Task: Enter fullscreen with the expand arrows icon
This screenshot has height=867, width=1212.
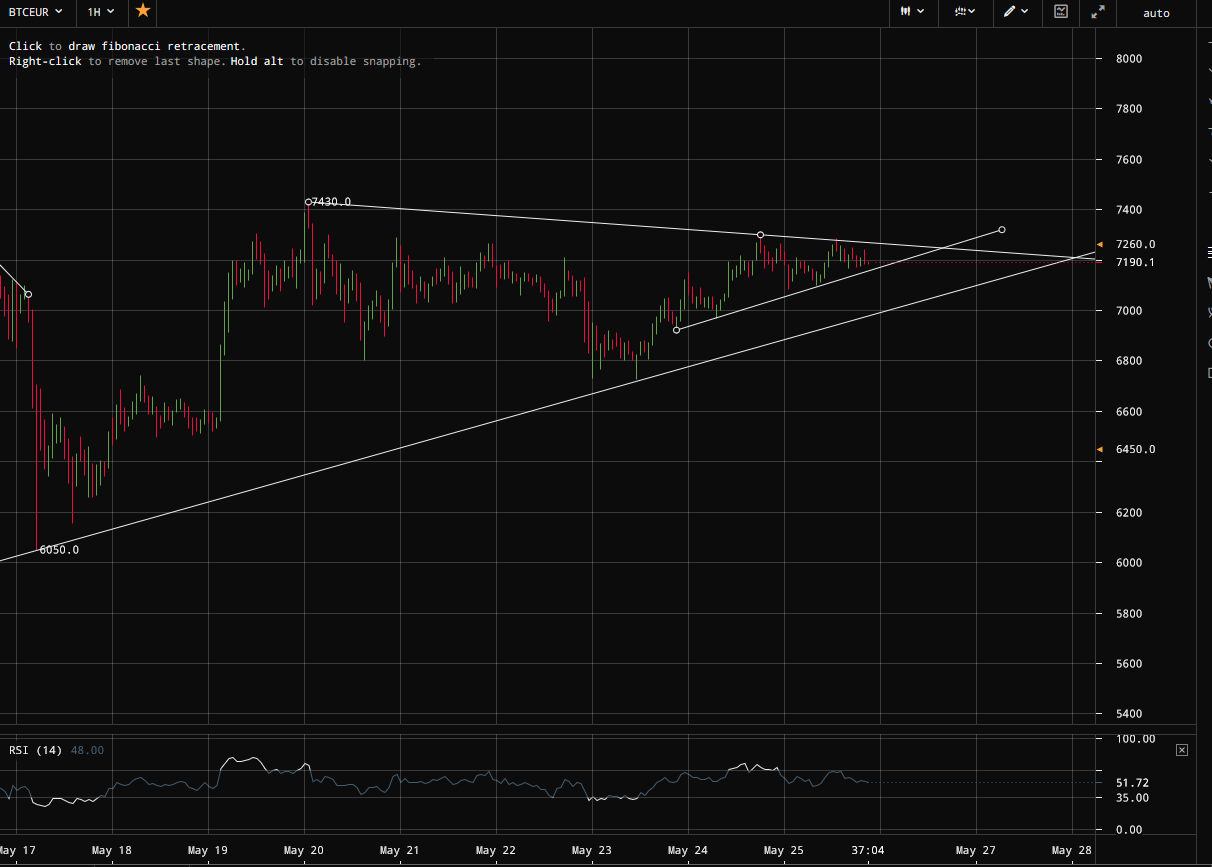Action: [1098, 12]
